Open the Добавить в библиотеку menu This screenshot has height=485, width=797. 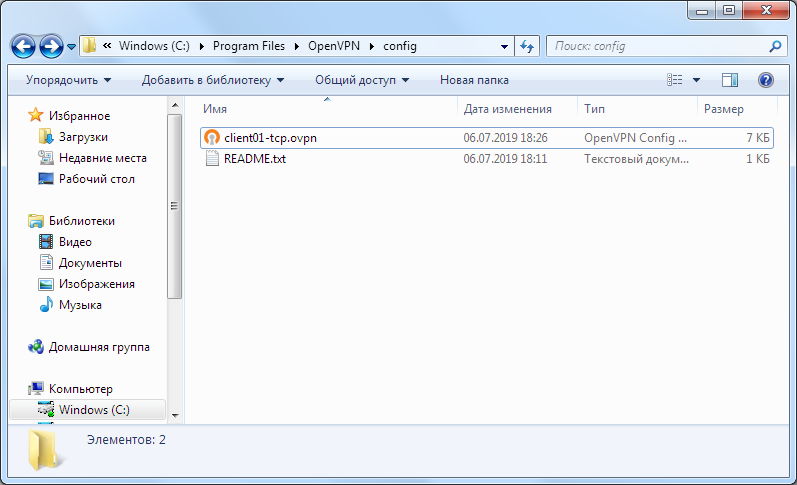pyautogui.click(x=212, y=80)
